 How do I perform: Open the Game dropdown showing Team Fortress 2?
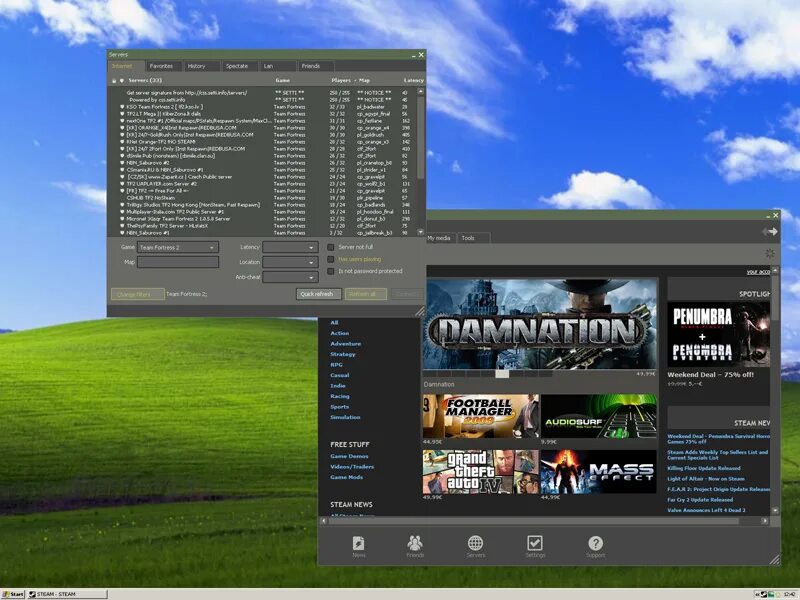[180, 247]
